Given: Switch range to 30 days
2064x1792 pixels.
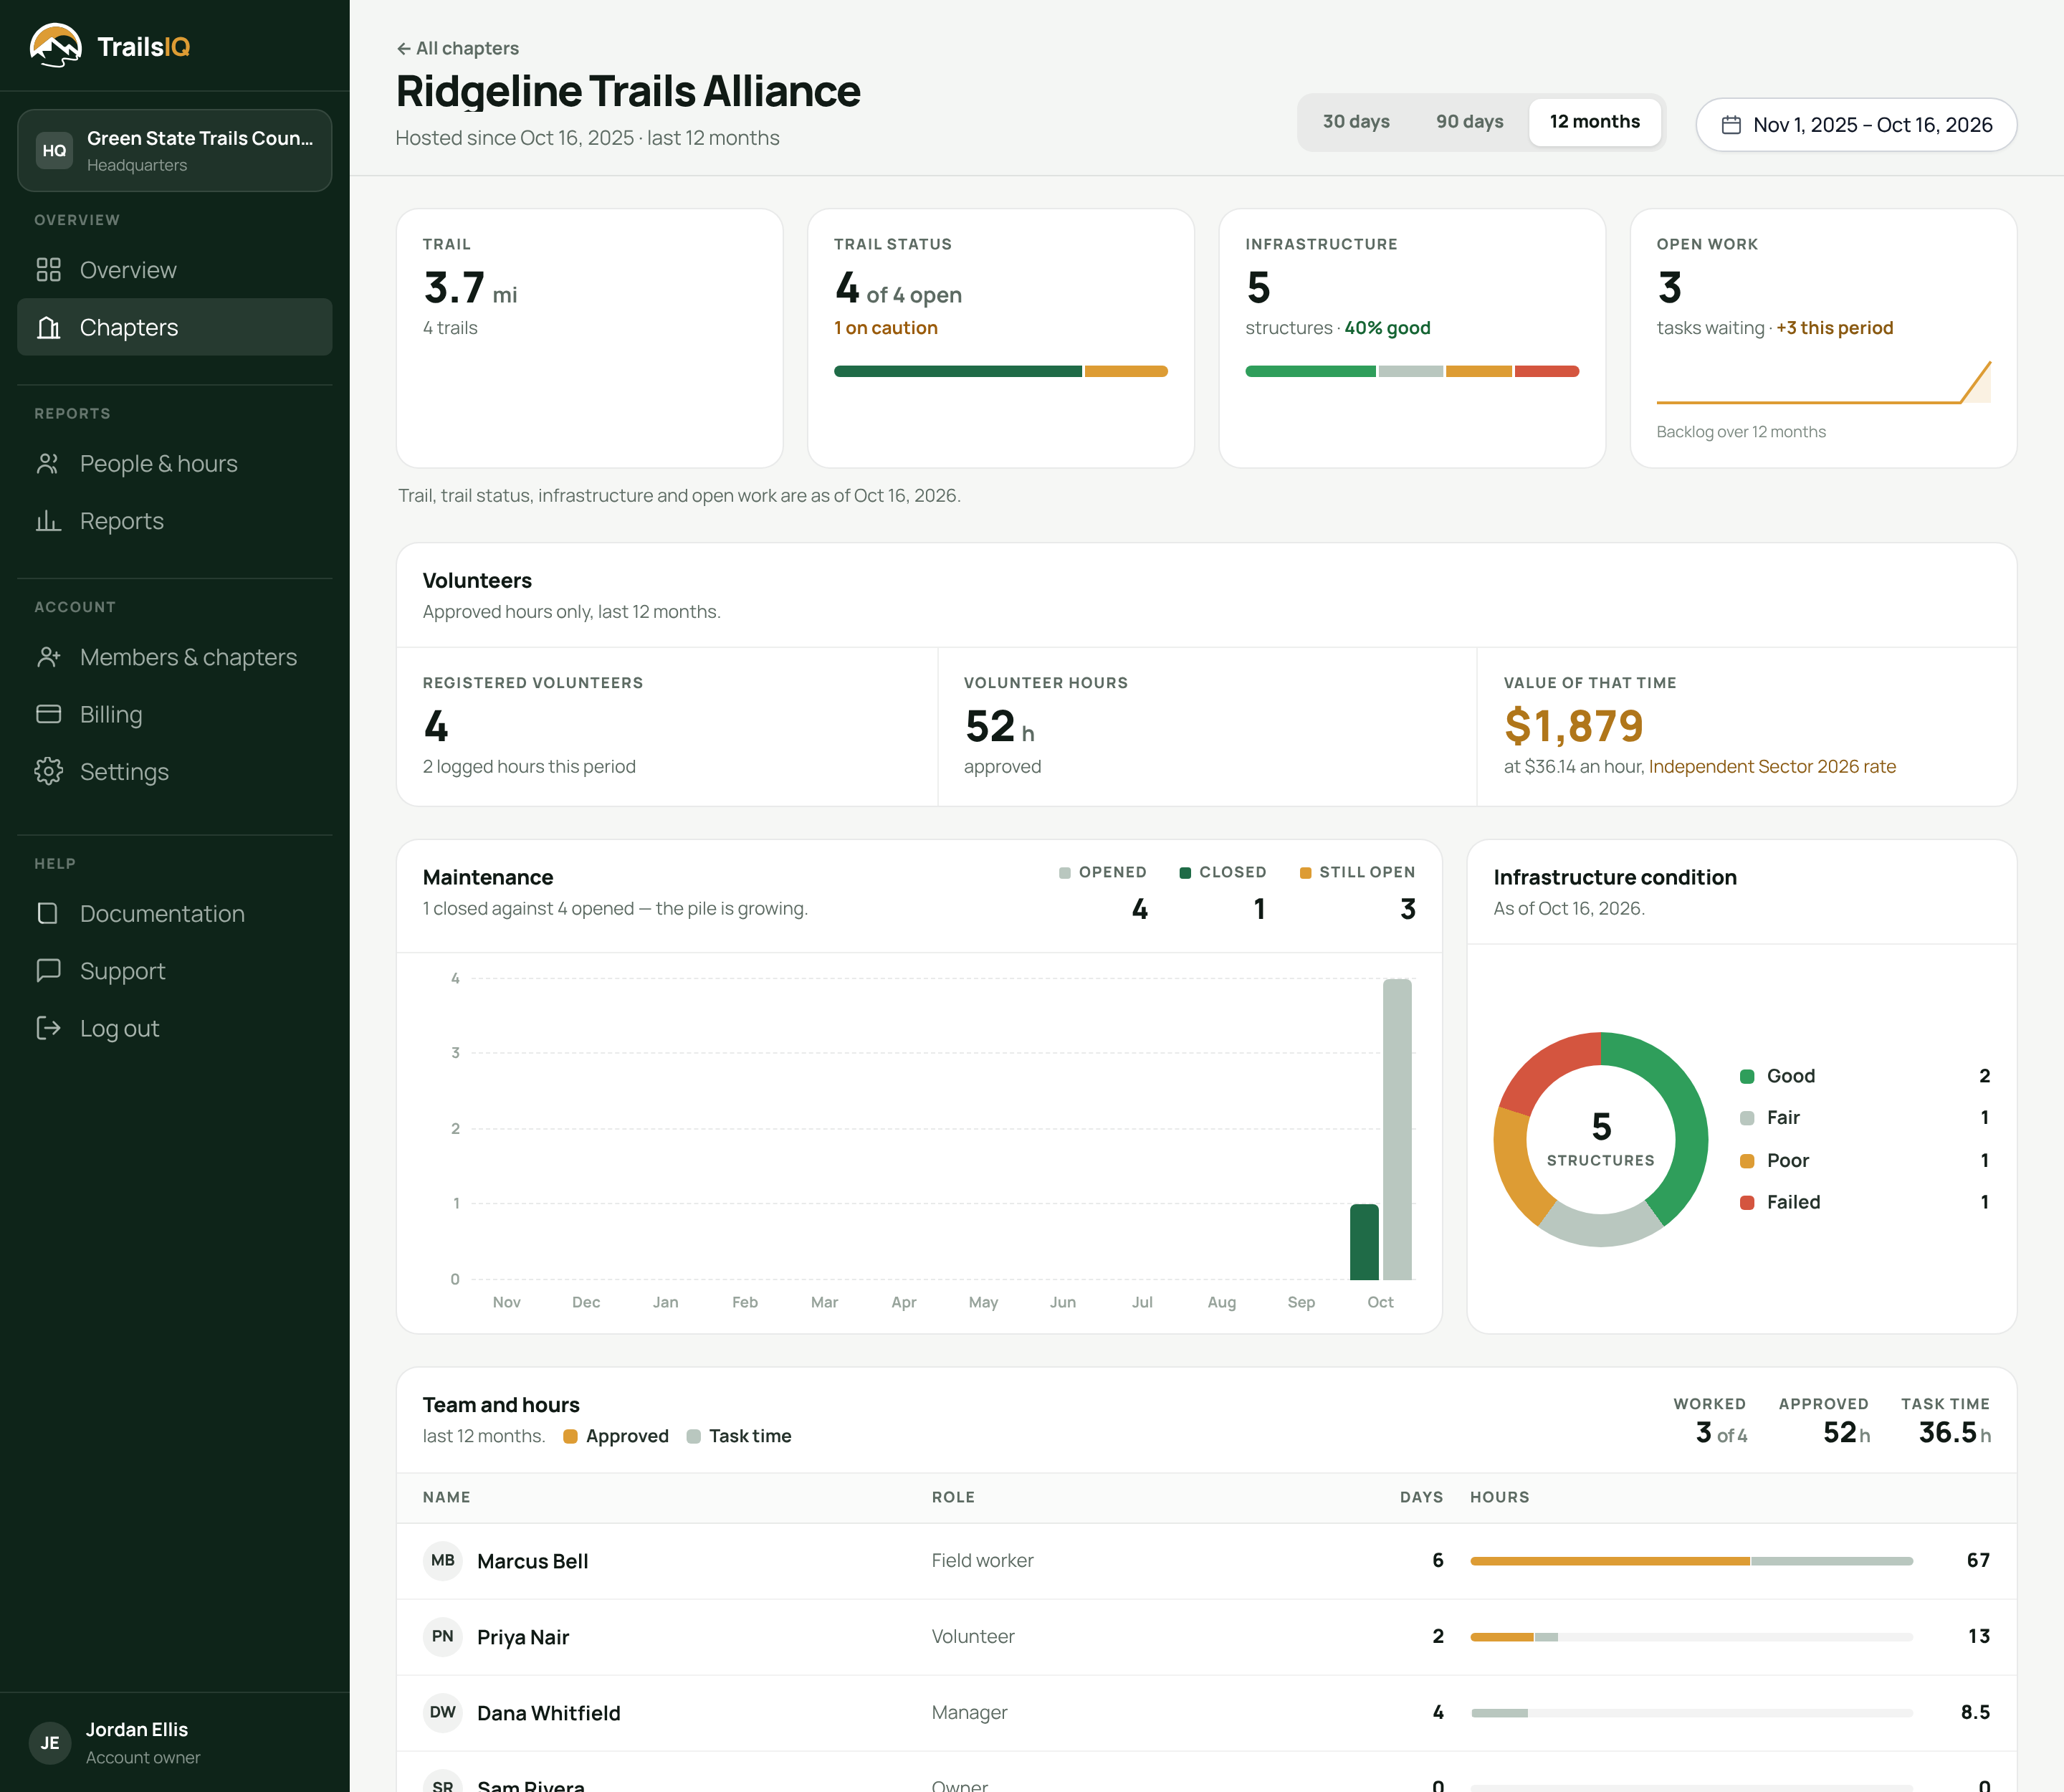Looking at the screenshot, I should tap(1356, 122).
